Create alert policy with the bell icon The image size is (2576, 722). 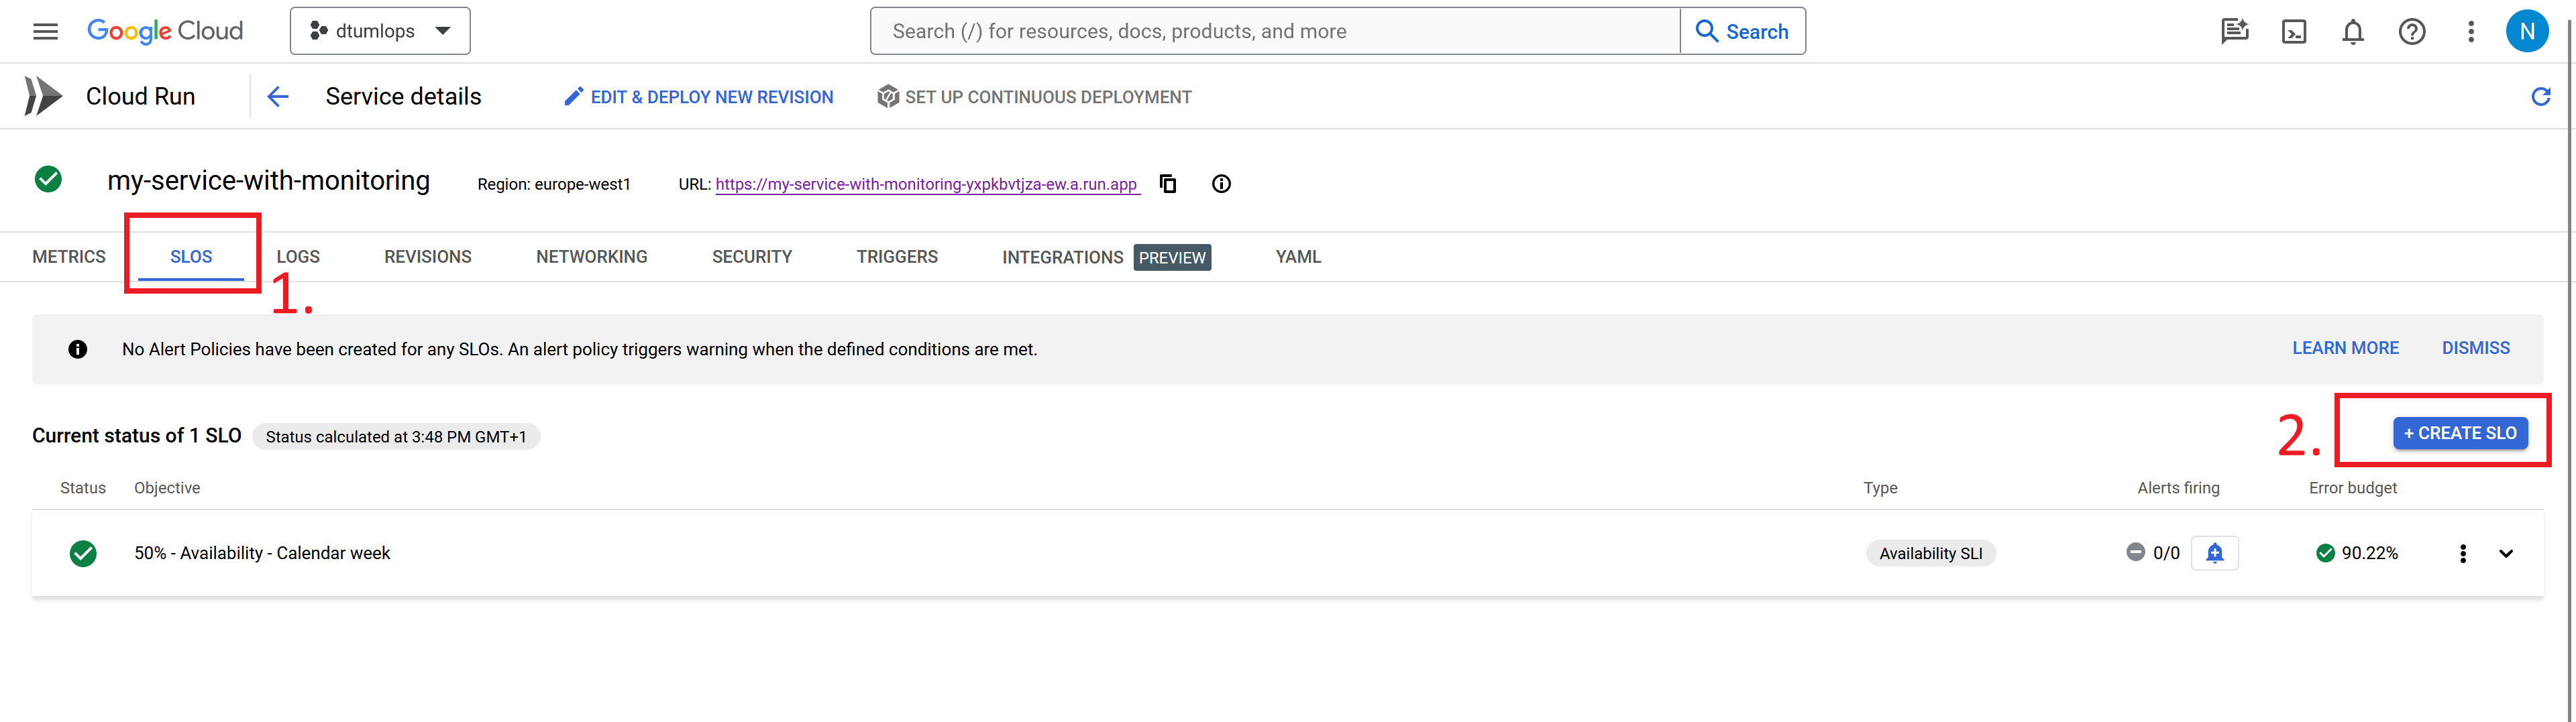[x=2214, y=553]
